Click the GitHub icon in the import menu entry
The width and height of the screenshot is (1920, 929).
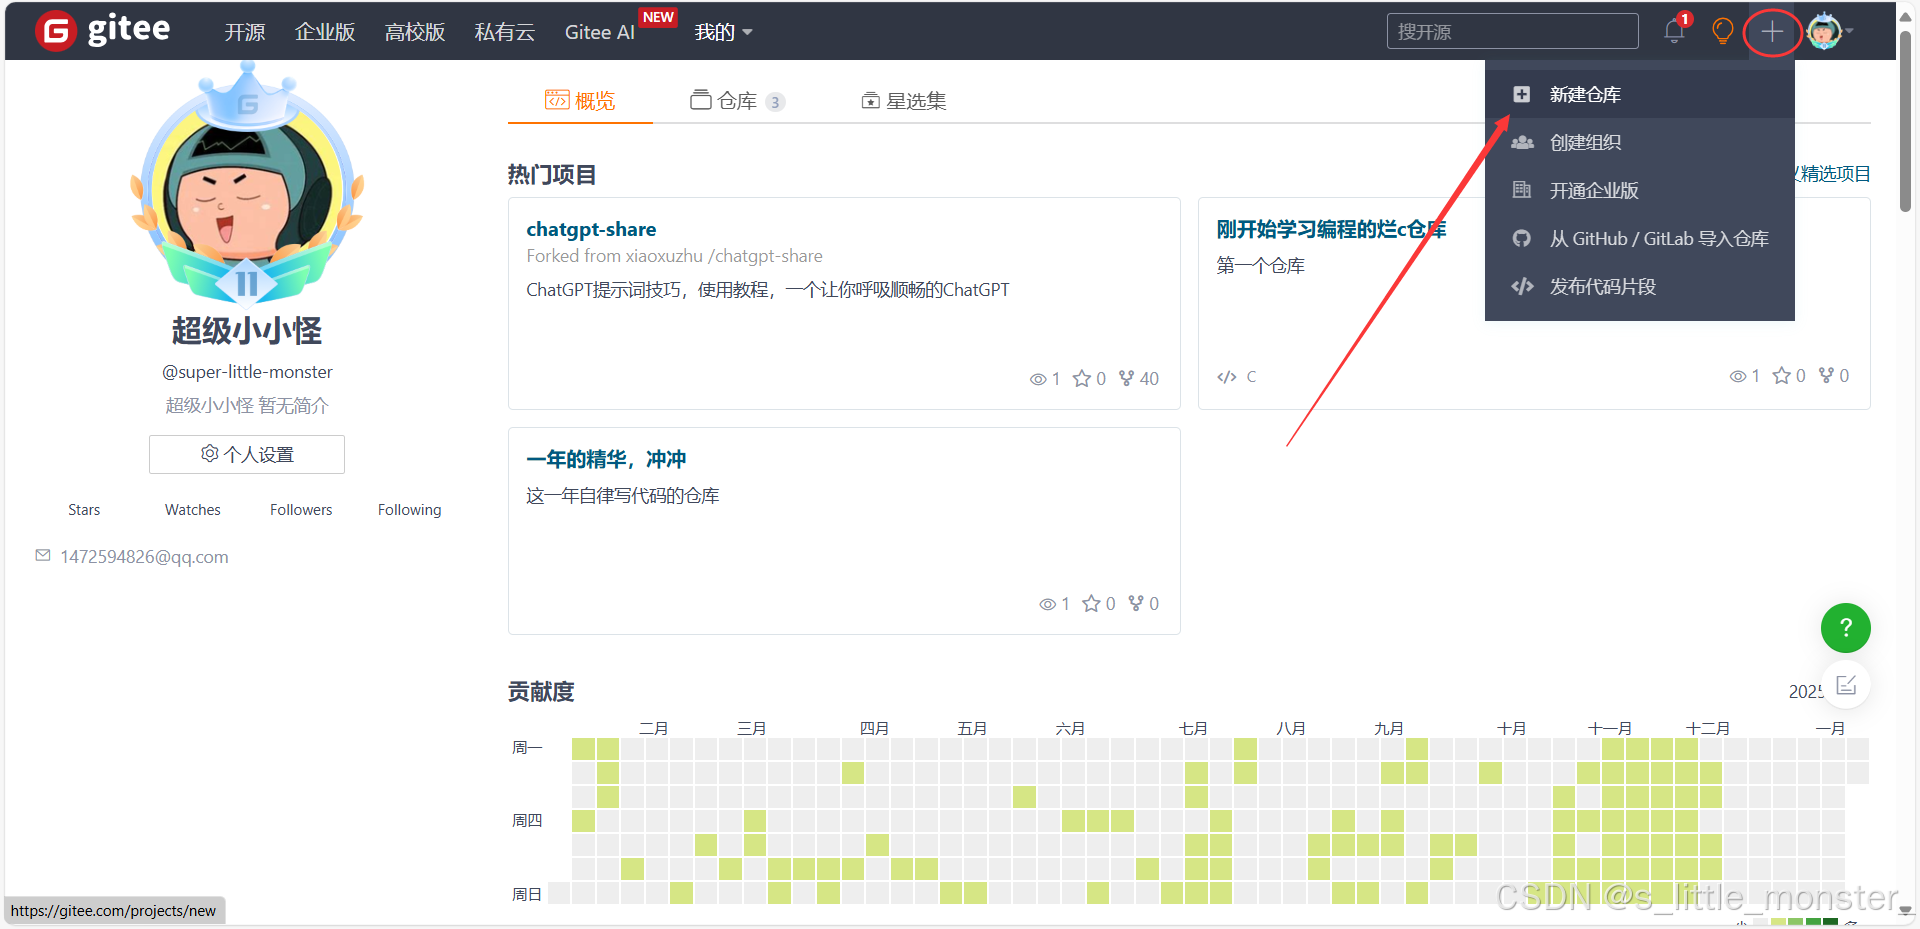(1522, 238)
